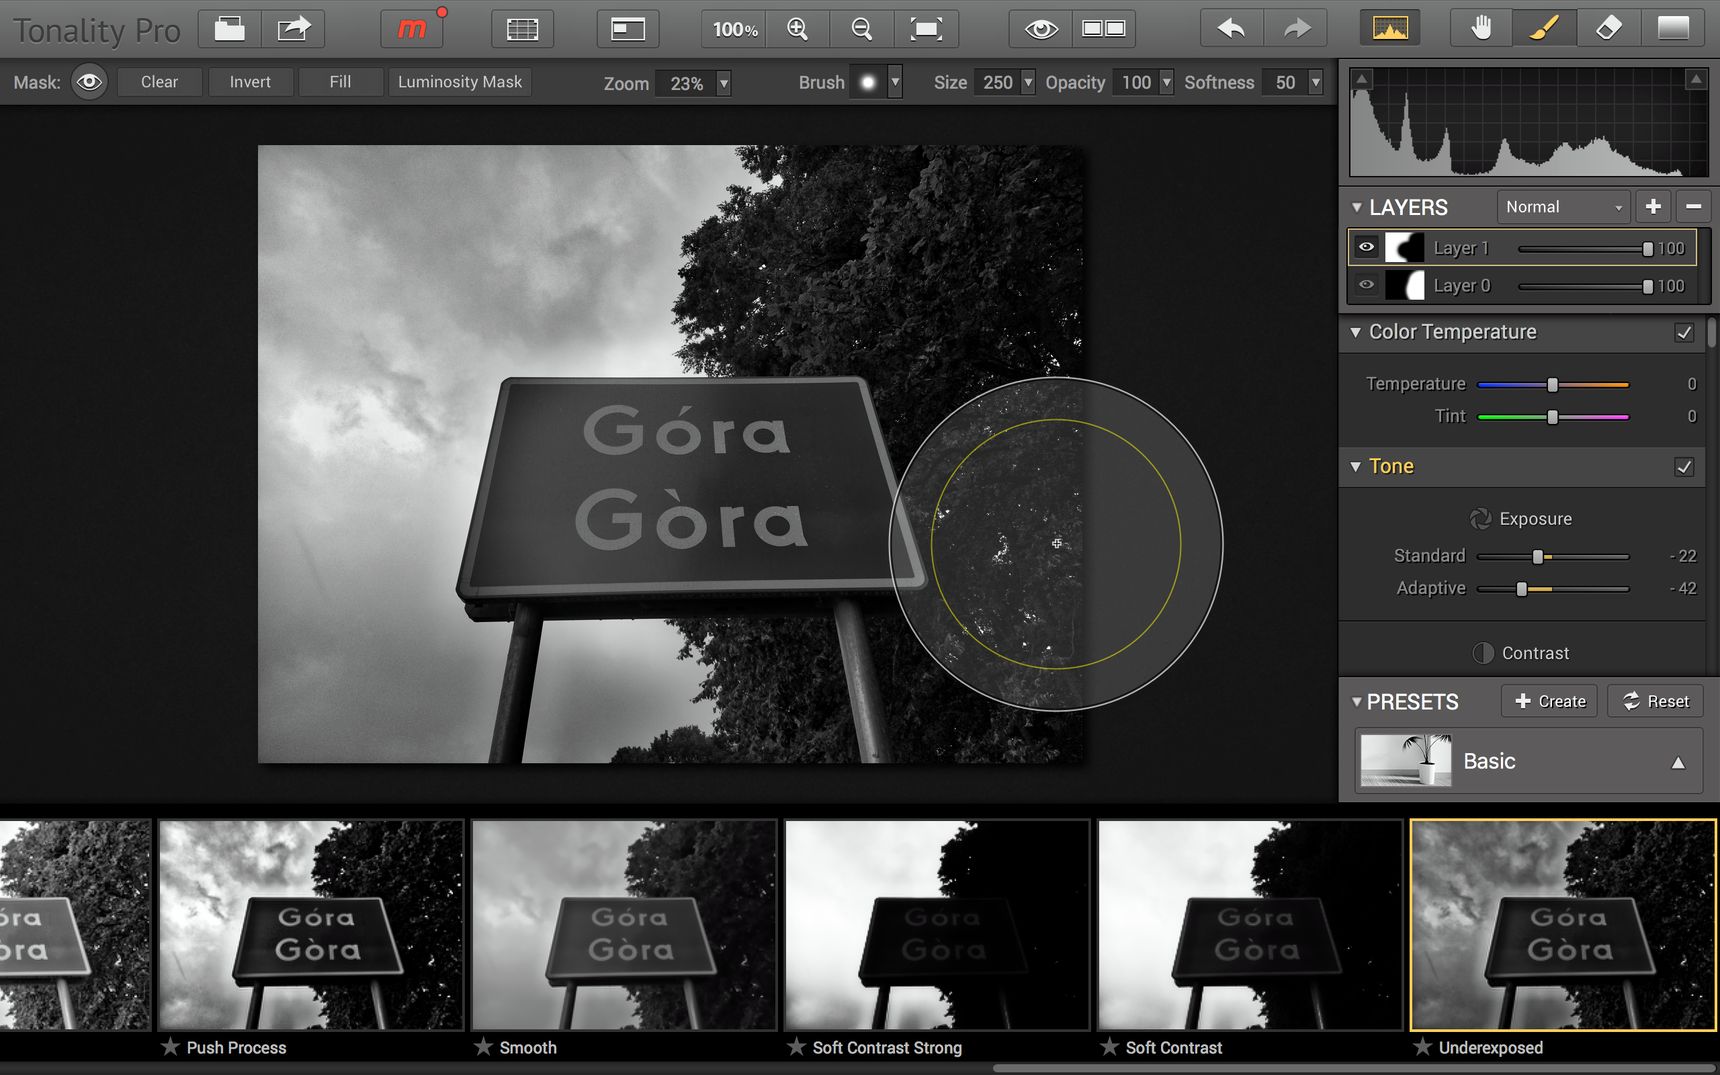Select the Gradient mask tool

tap(1673, 29)
